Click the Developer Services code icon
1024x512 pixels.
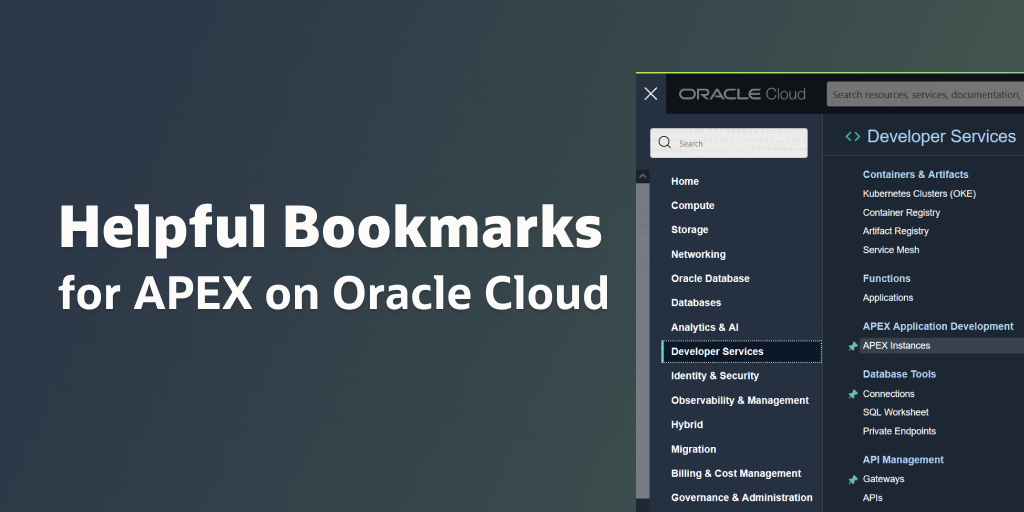pyautogui.click(x=852, y=136)
